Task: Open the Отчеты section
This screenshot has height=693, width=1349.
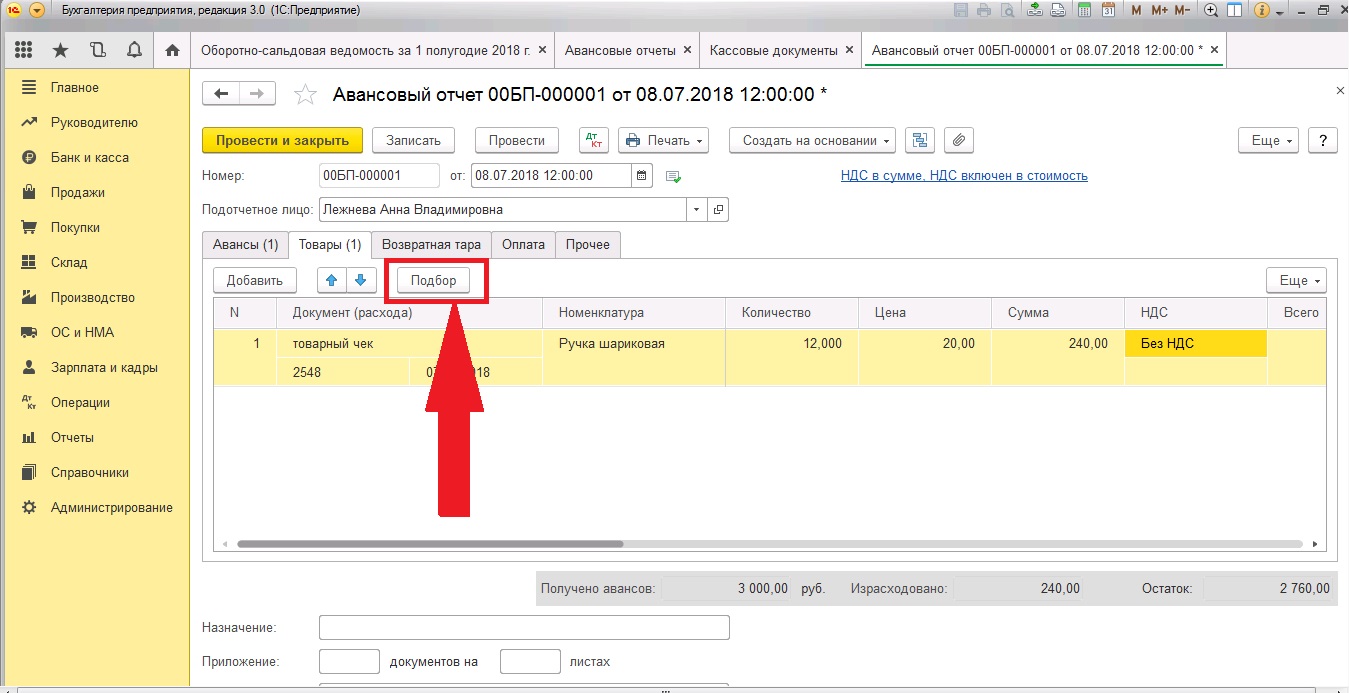Action: (x=72, y=437)
